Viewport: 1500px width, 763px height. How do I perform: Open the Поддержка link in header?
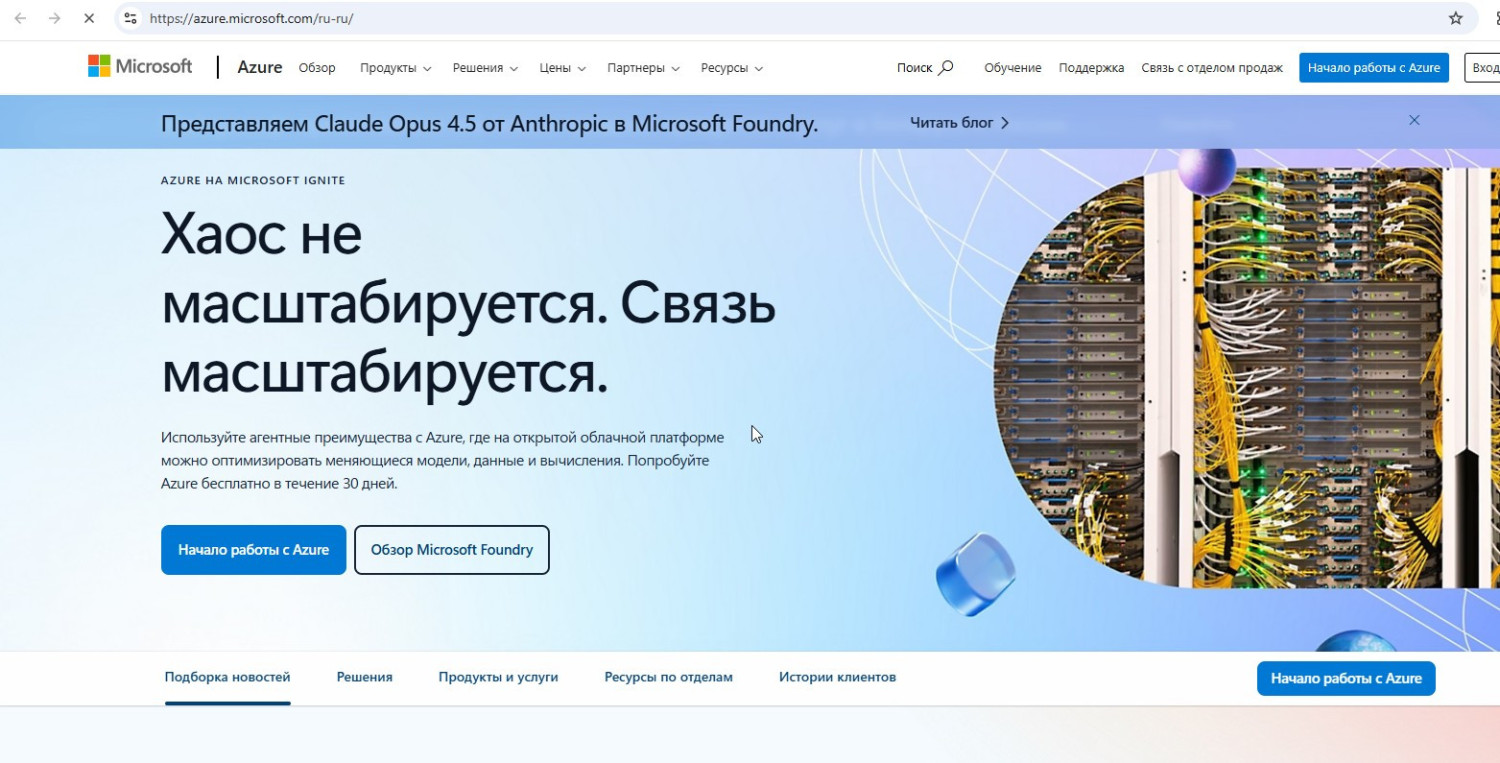(1091, 68)
